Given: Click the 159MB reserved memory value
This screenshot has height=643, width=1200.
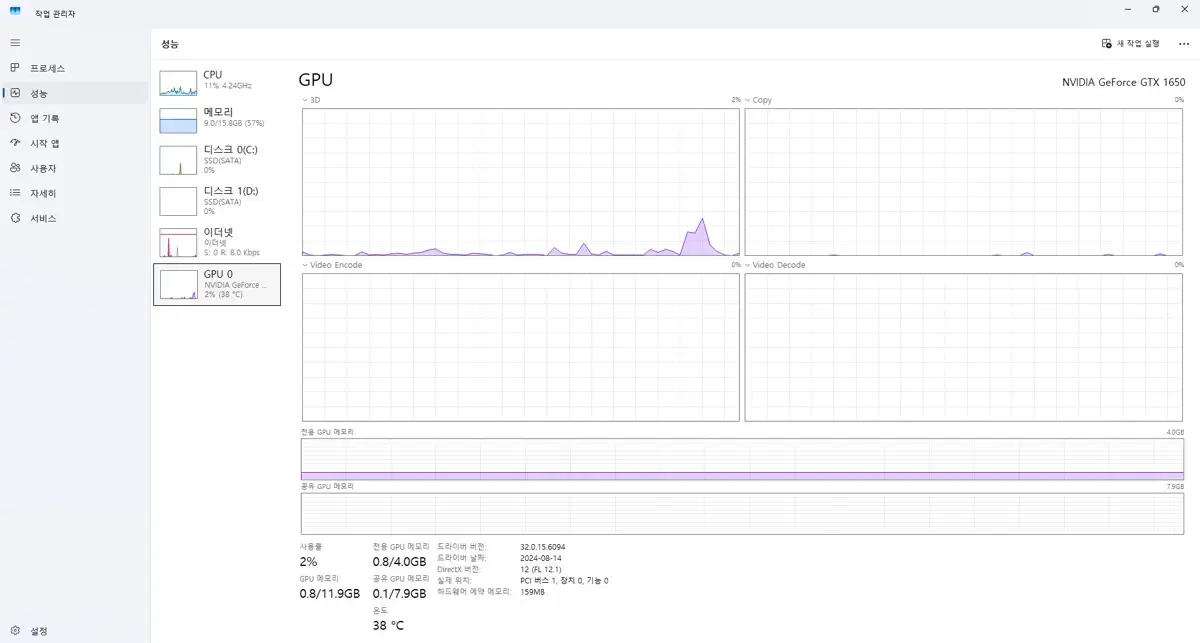Looking at the screenshot, I should click(x=532, y=591).
